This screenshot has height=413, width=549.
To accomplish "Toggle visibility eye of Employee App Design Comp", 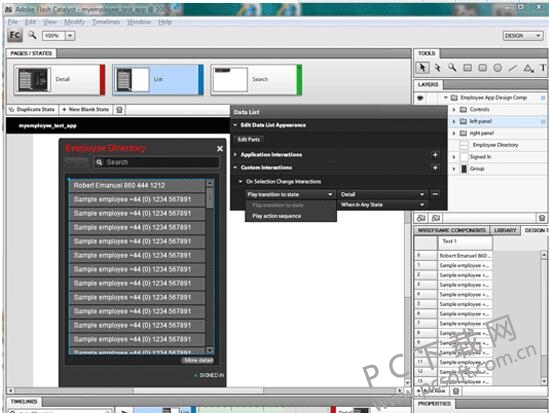I will [421, 98].
